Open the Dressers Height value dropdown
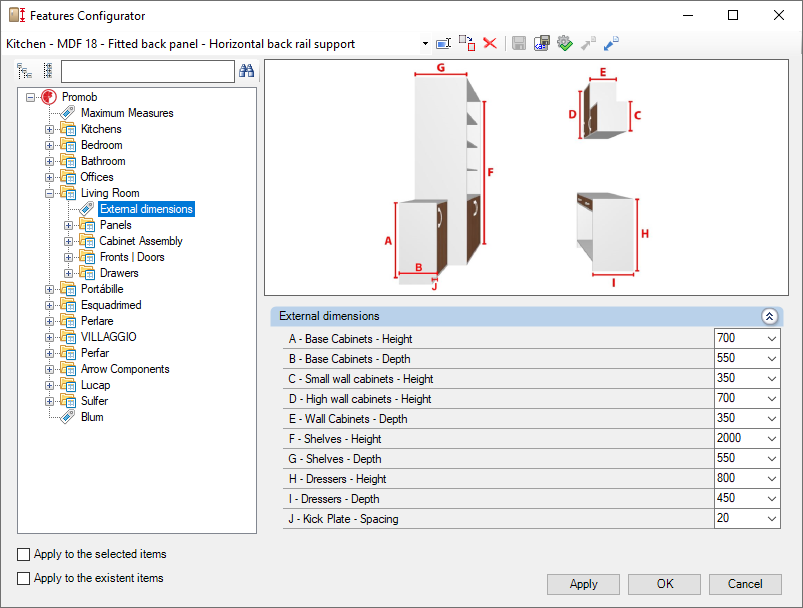 coord(772,478)
